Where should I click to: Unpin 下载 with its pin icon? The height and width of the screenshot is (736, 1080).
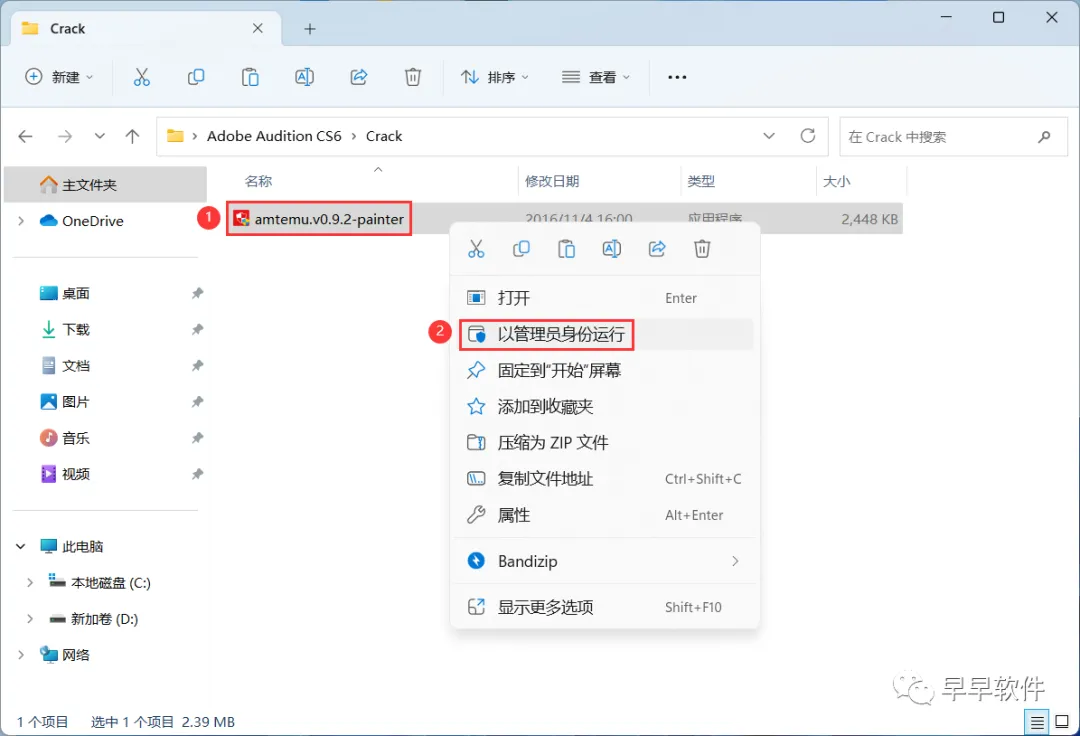coord(198,329)
